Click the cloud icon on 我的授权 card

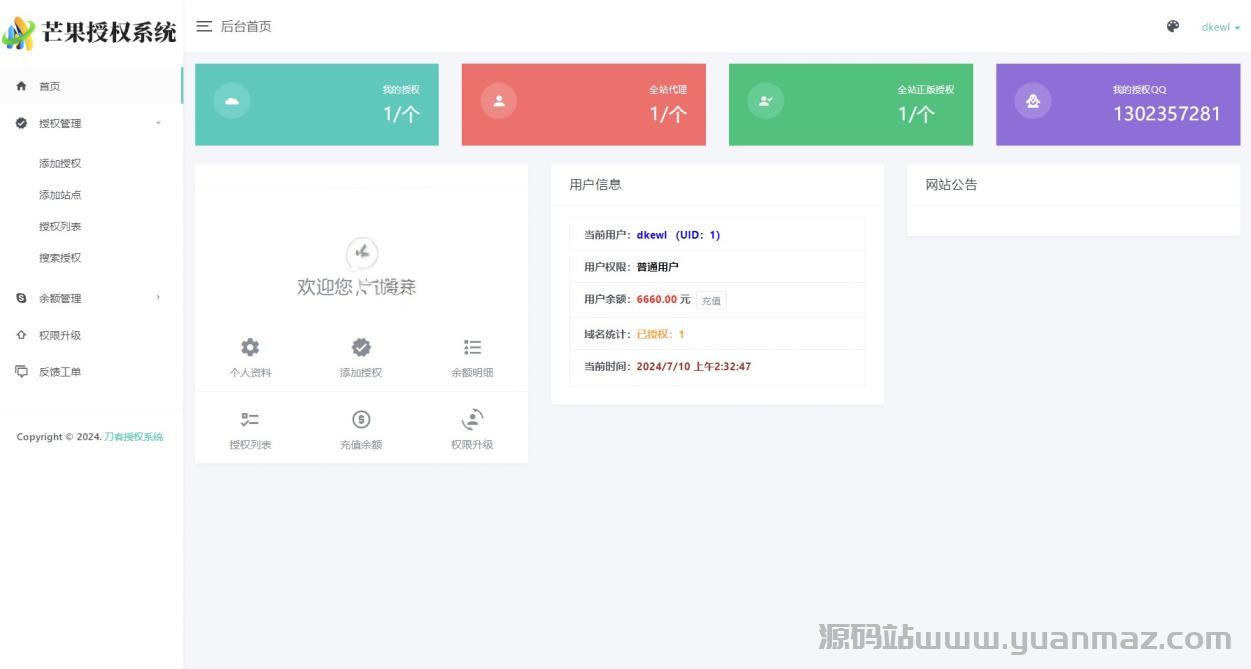pos(232,101)
